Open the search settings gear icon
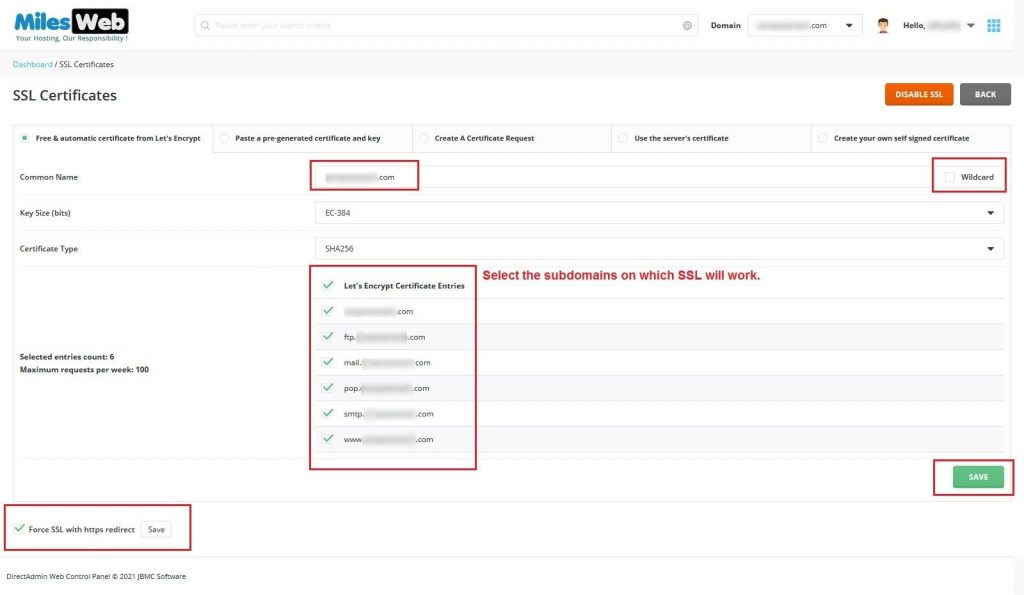 [687, 25]
